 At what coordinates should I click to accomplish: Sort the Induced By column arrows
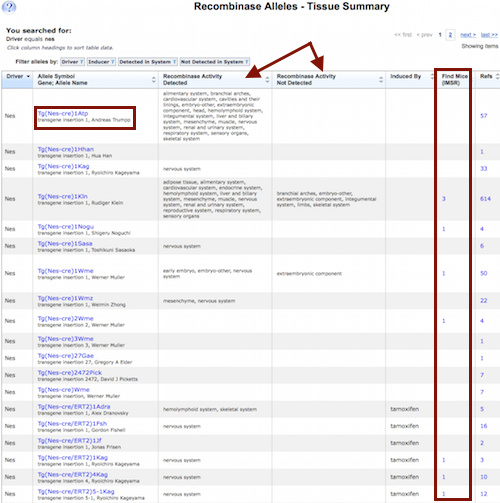click(x=432, y=76)
